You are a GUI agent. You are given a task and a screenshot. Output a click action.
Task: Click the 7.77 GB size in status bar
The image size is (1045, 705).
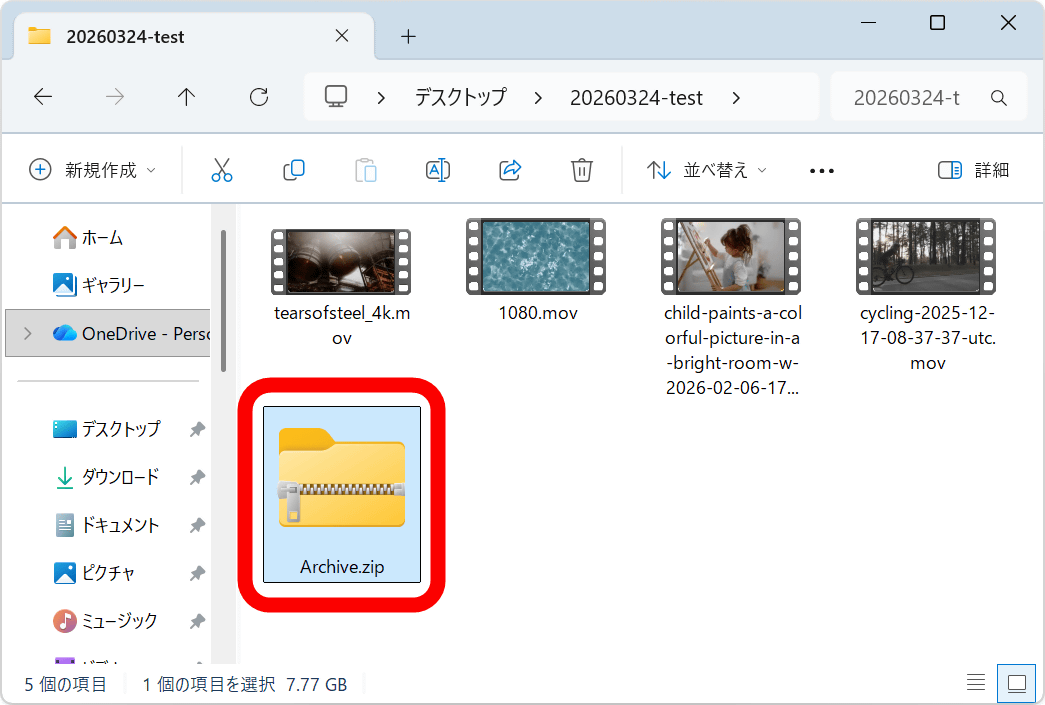(317, 684)
